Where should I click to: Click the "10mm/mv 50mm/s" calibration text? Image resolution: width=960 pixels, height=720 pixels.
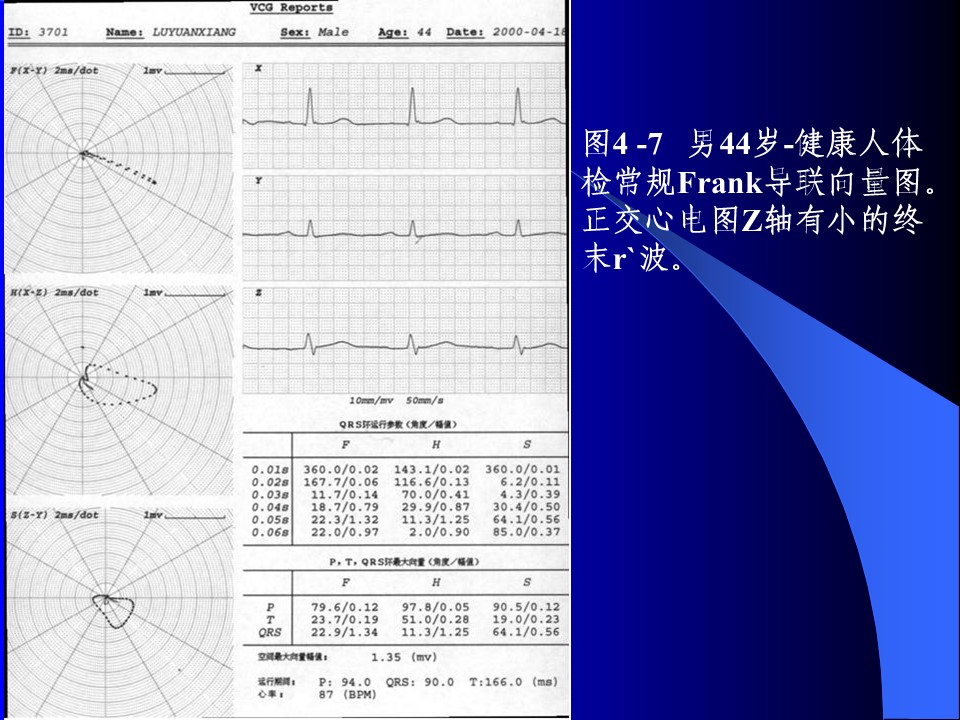click(396, 400)
